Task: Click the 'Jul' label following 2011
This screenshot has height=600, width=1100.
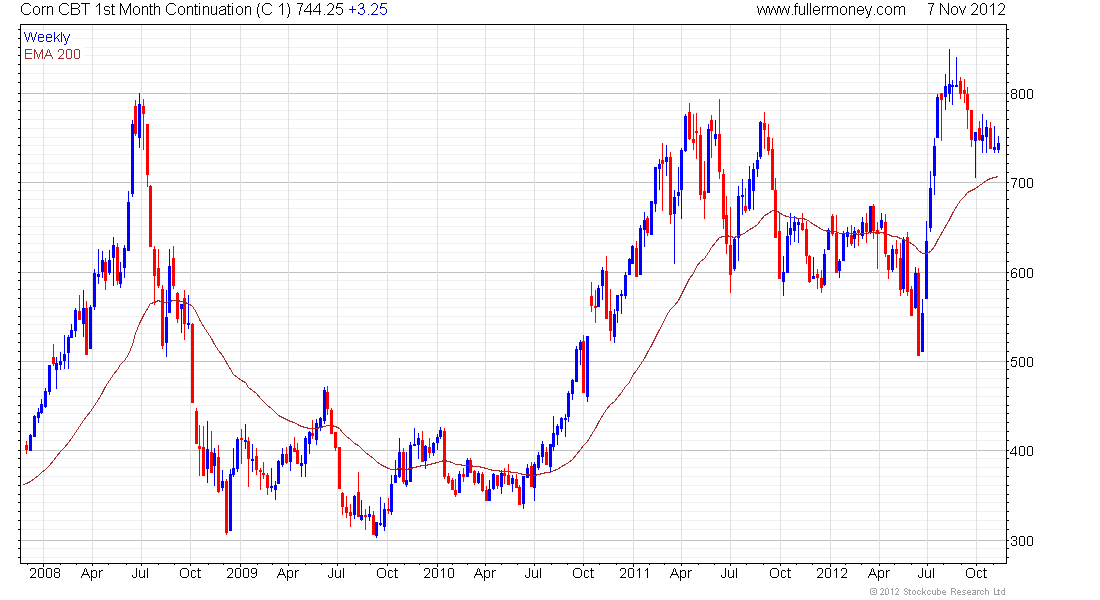Action: (730, 573)
